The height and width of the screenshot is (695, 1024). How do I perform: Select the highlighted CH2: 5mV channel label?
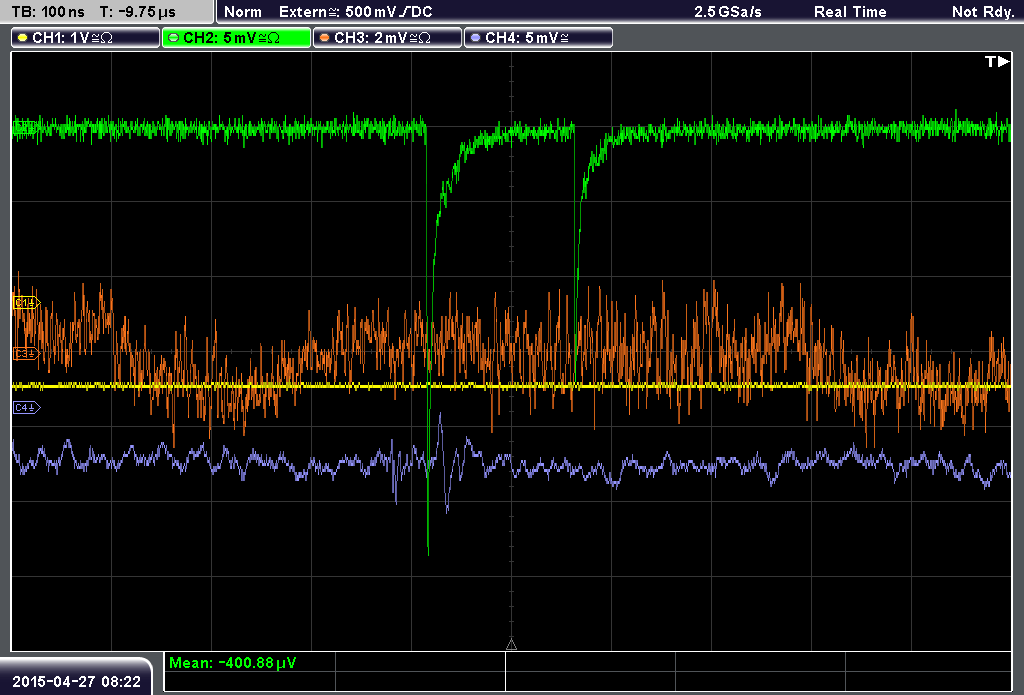[x=236, y=38]
